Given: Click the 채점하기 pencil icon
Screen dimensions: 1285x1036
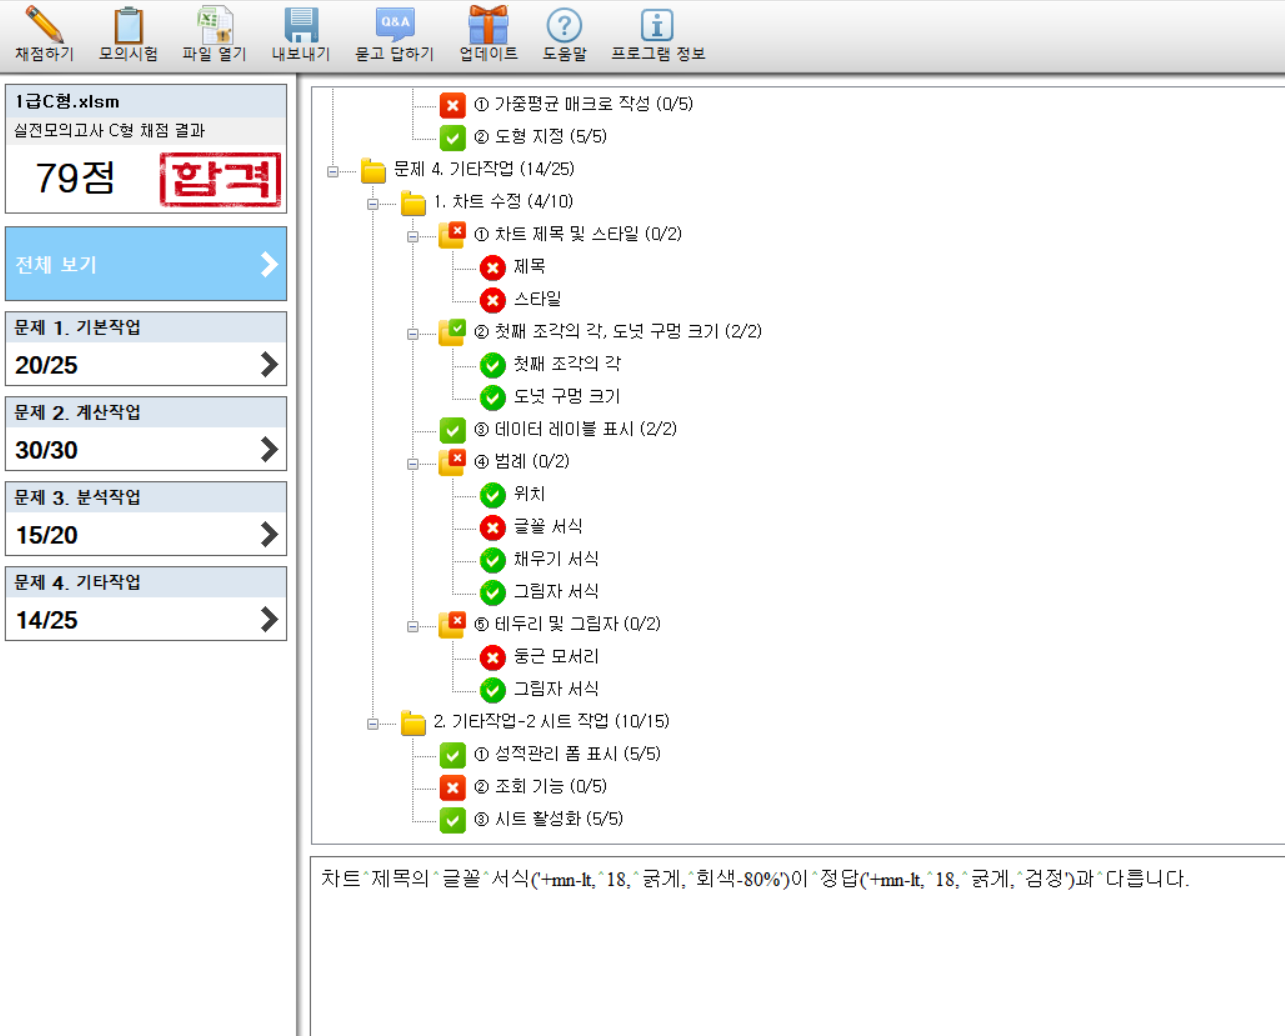Looking at the screenshot, I should point(44,26).
